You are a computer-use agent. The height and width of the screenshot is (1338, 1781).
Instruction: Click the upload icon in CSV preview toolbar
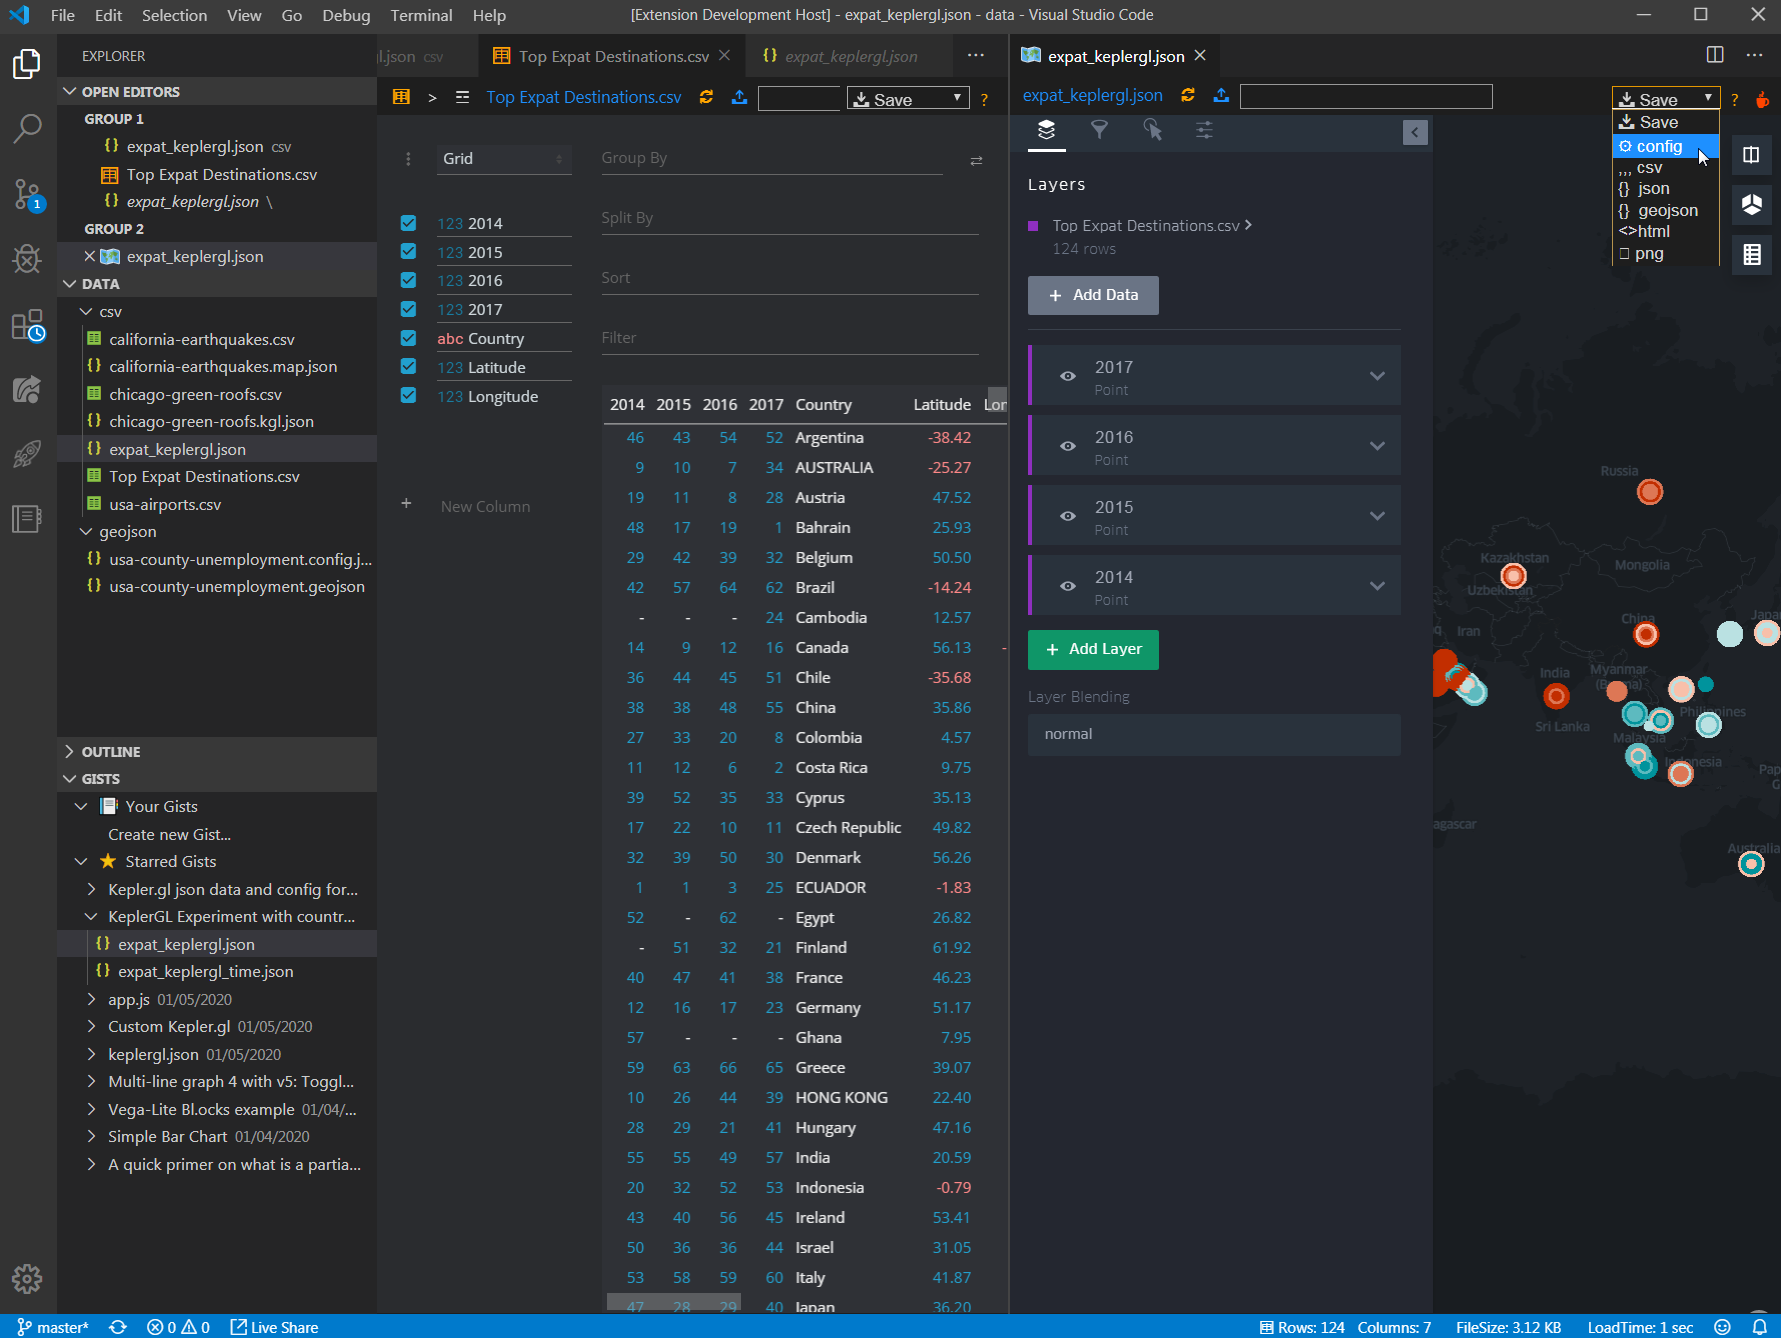click(739, 97)
